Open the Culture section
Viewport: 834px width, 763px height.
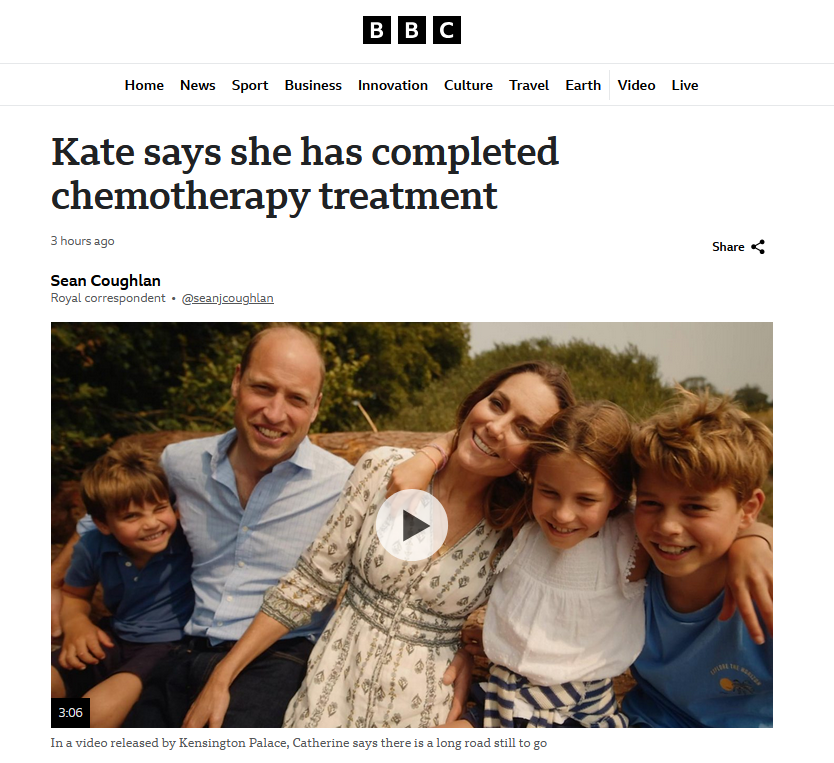[x=468, y=85]
